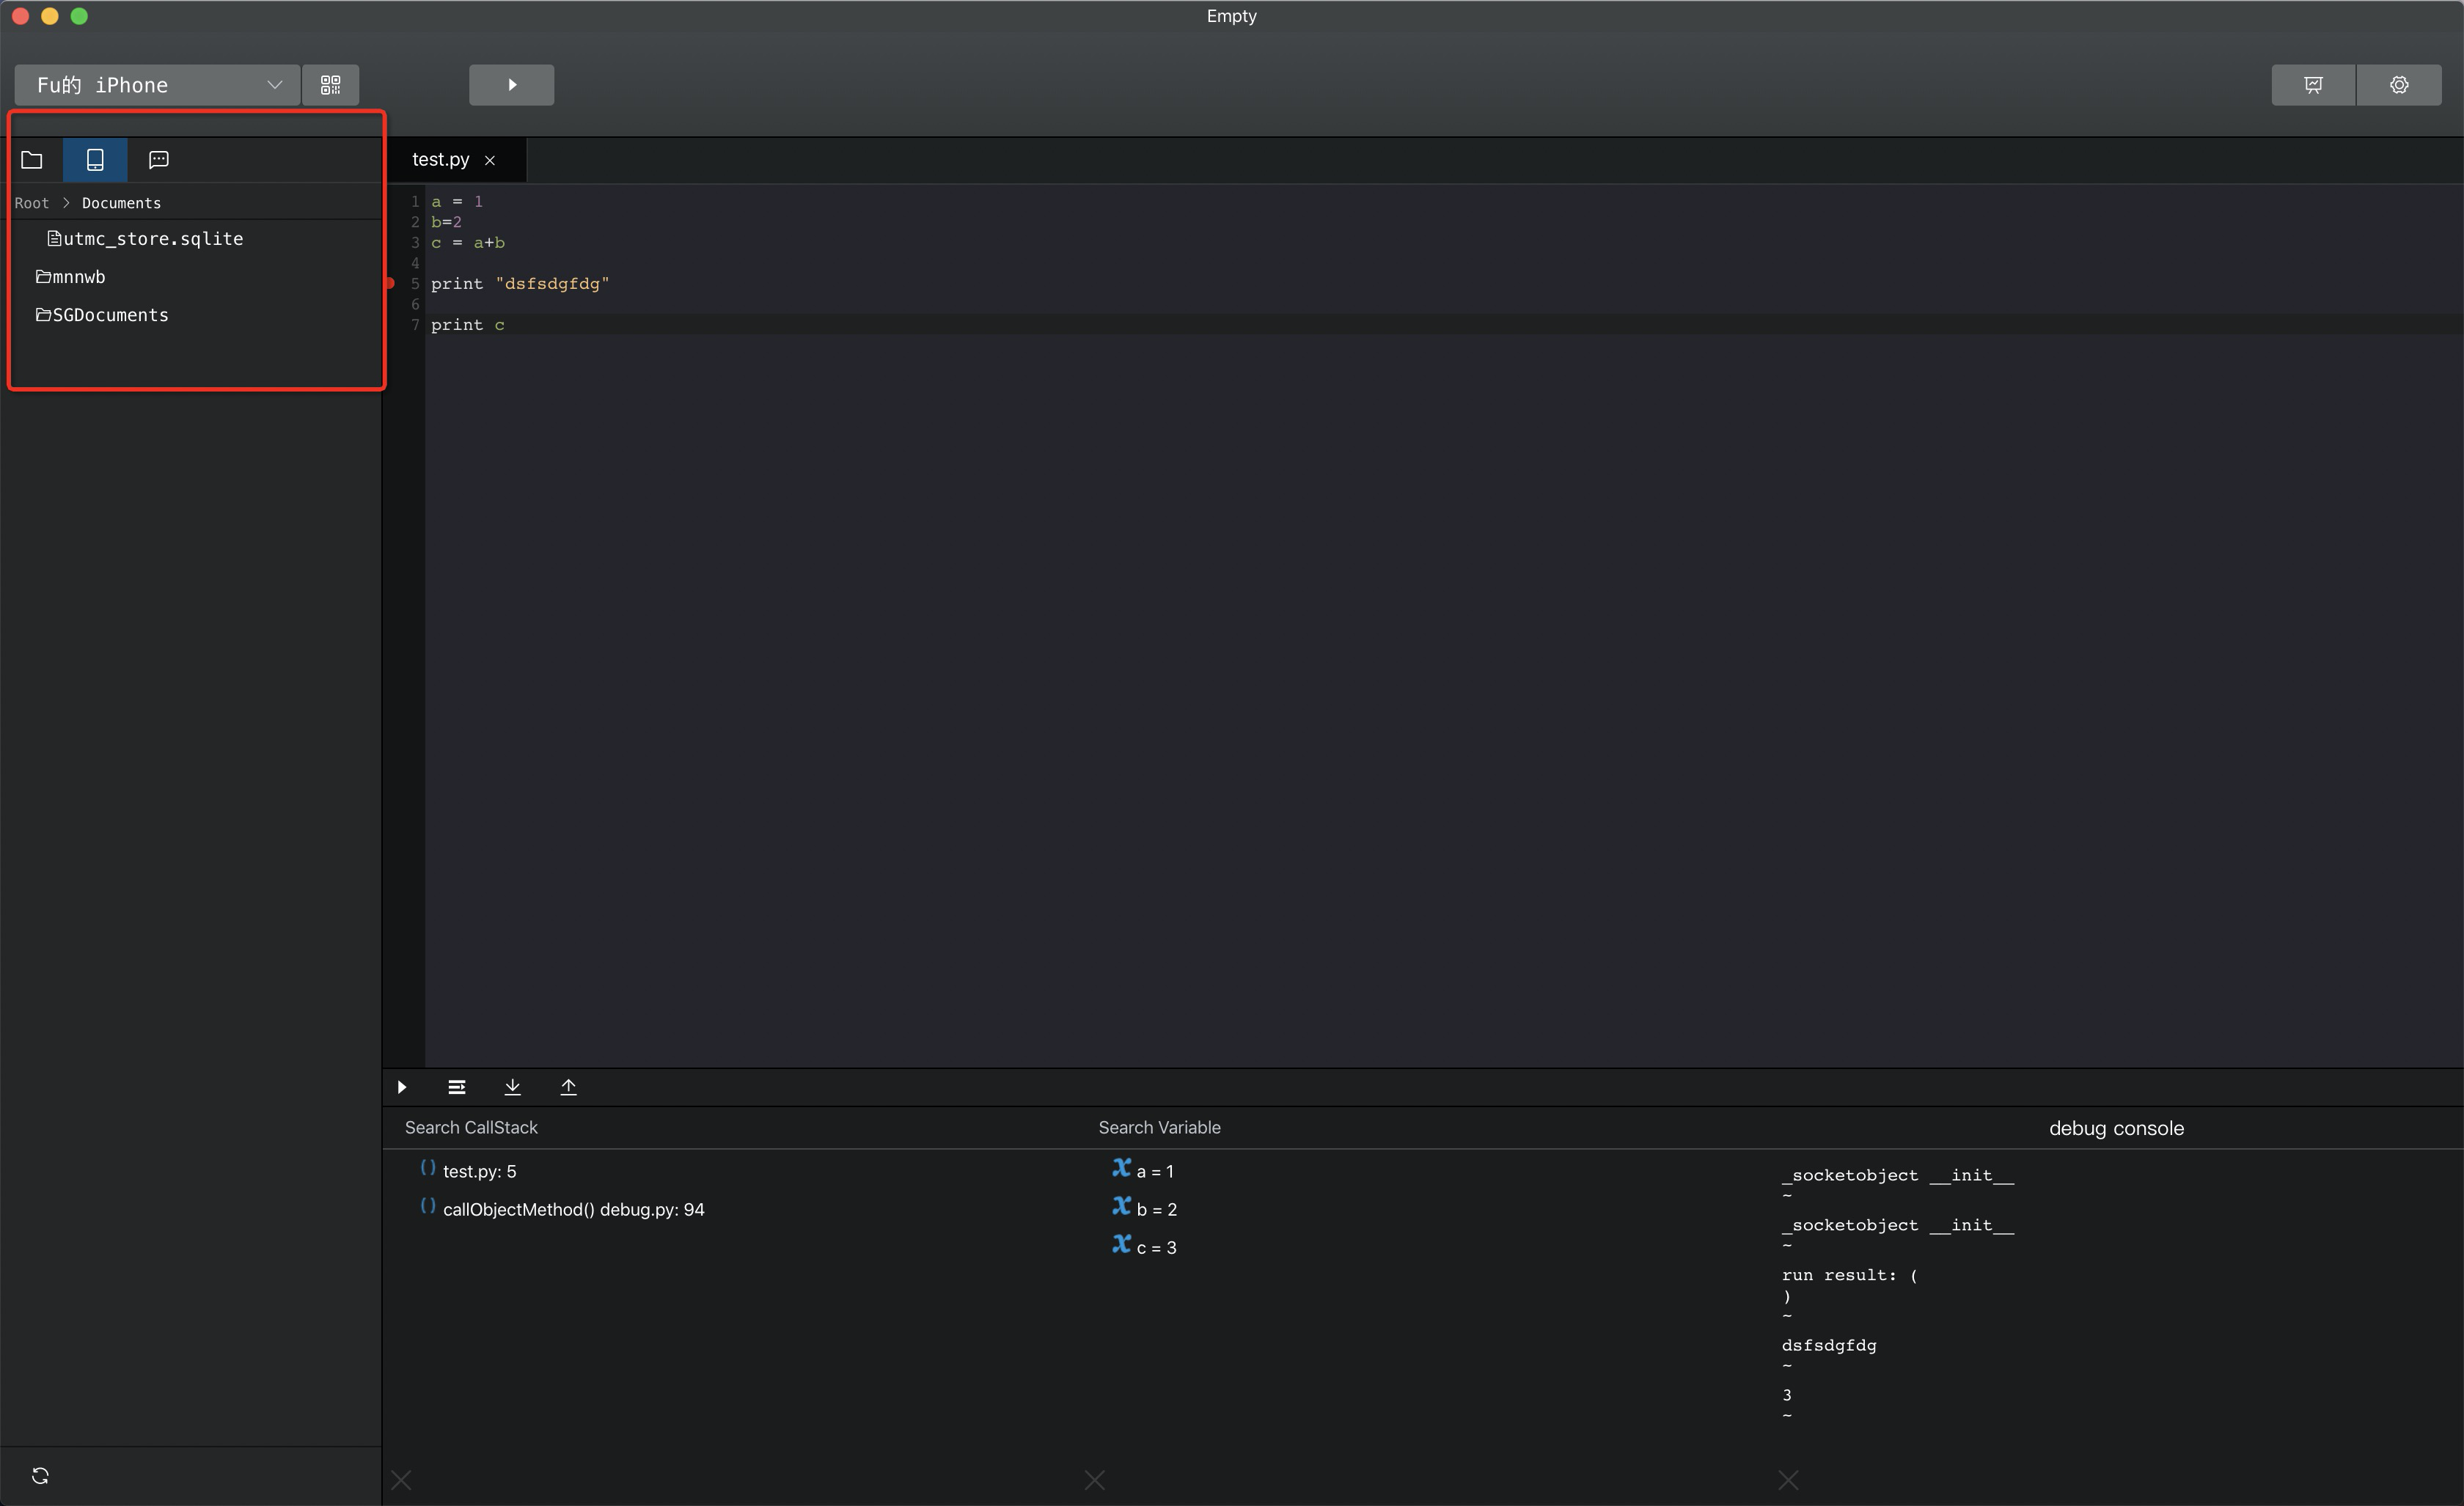Click the step over debugger icon
This screenshot has height=1506, width=2464.
pyautogui.click(x=457, y=1087)
